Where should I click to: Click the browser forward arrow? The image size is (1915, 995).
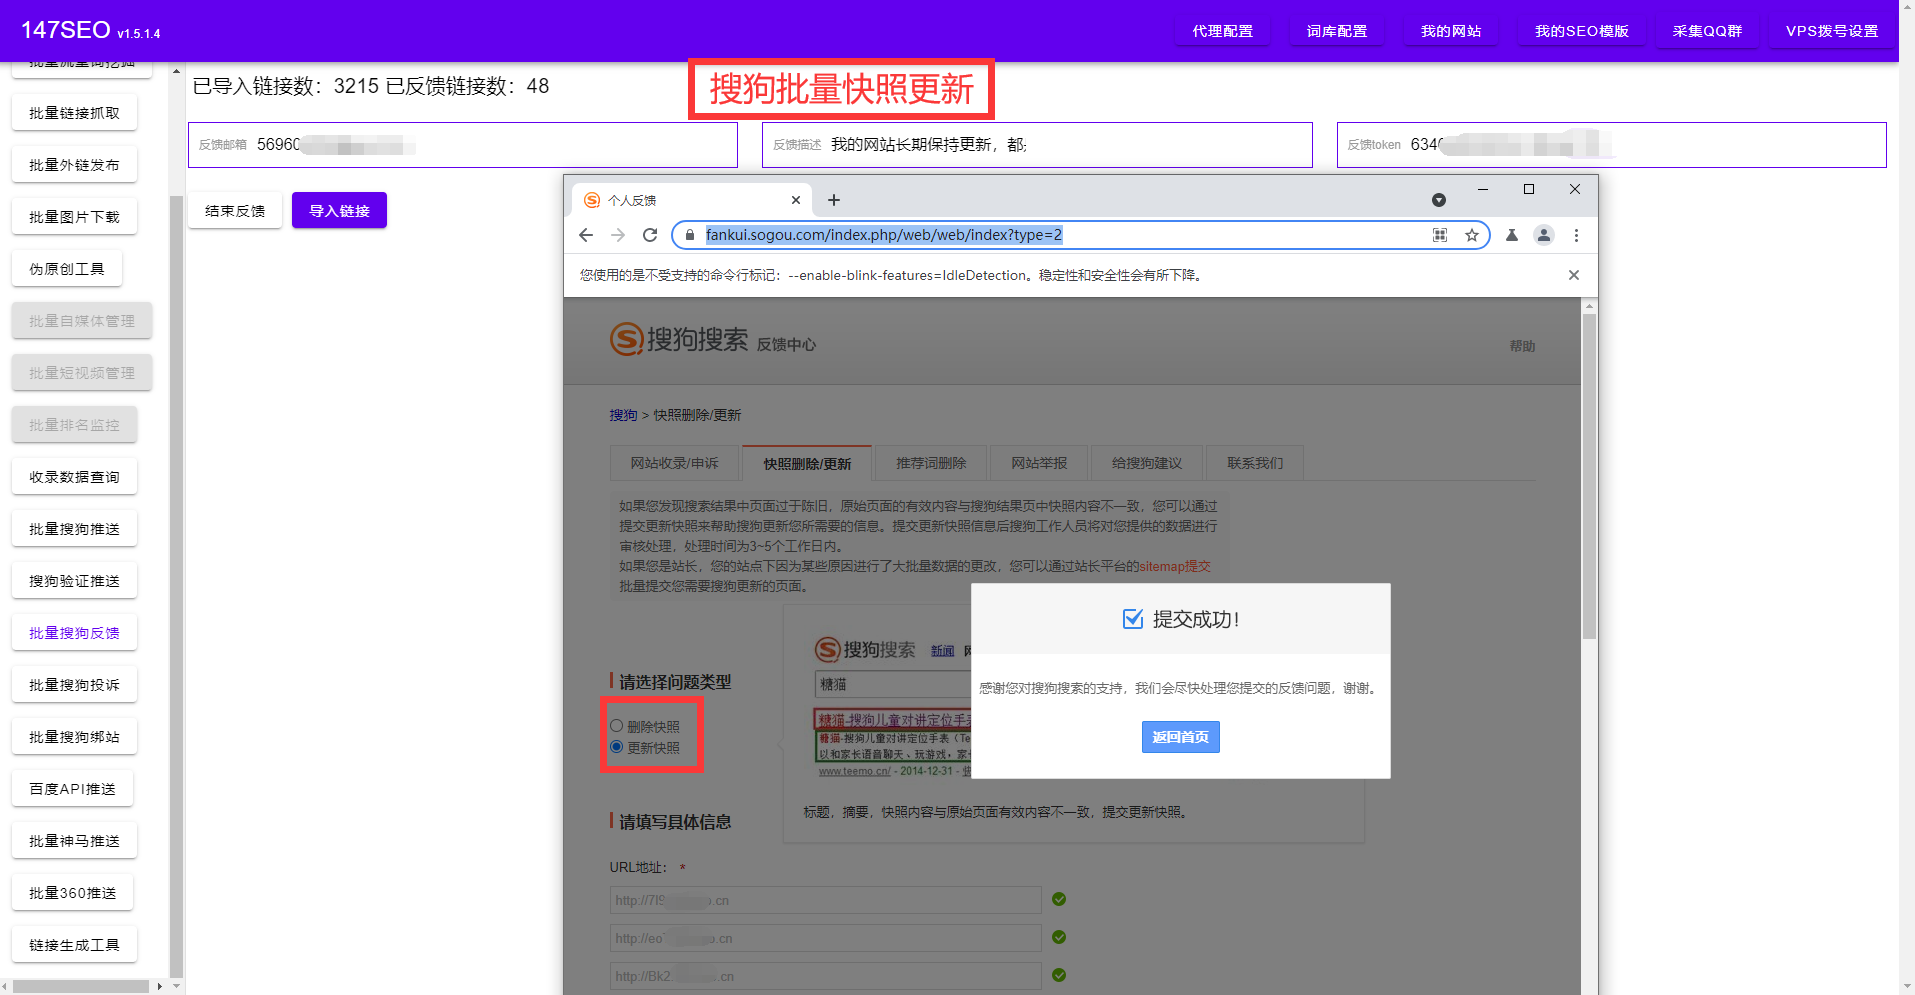pos(618,235)
